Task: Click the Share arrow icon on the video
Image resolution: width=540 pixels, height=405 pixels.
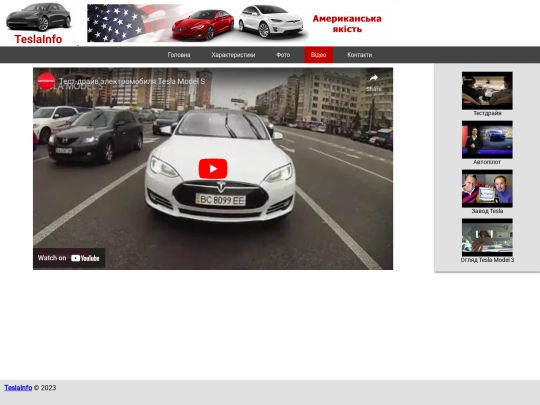Action: 374,79
